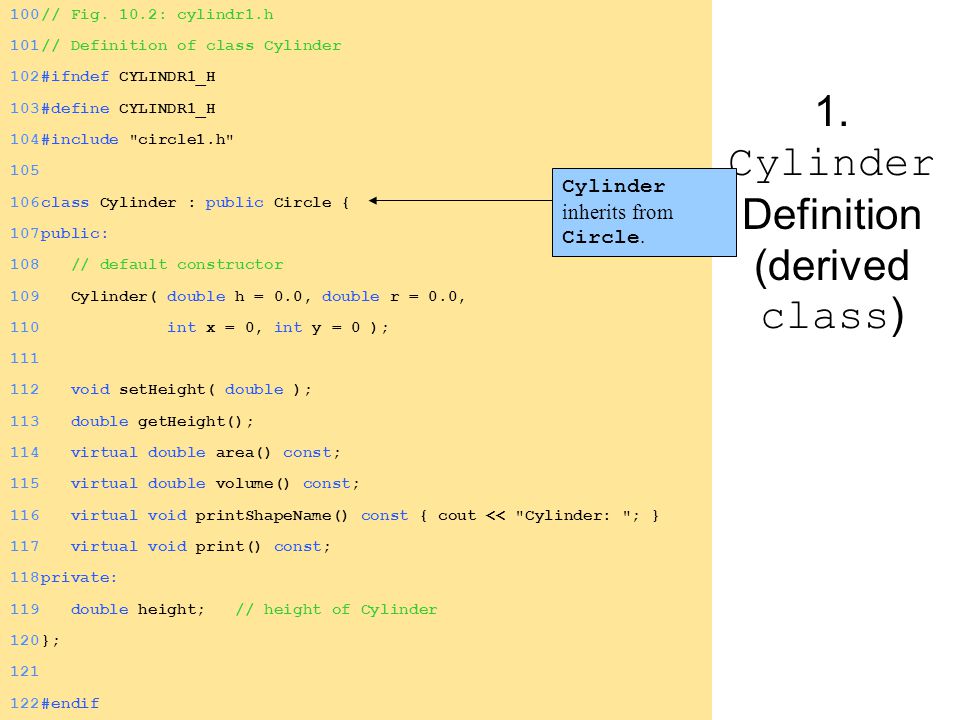Screen dimensions: 960x720
Task: Click '#ifndef CYLINDR1_H' on line 102
Action: 128,77
